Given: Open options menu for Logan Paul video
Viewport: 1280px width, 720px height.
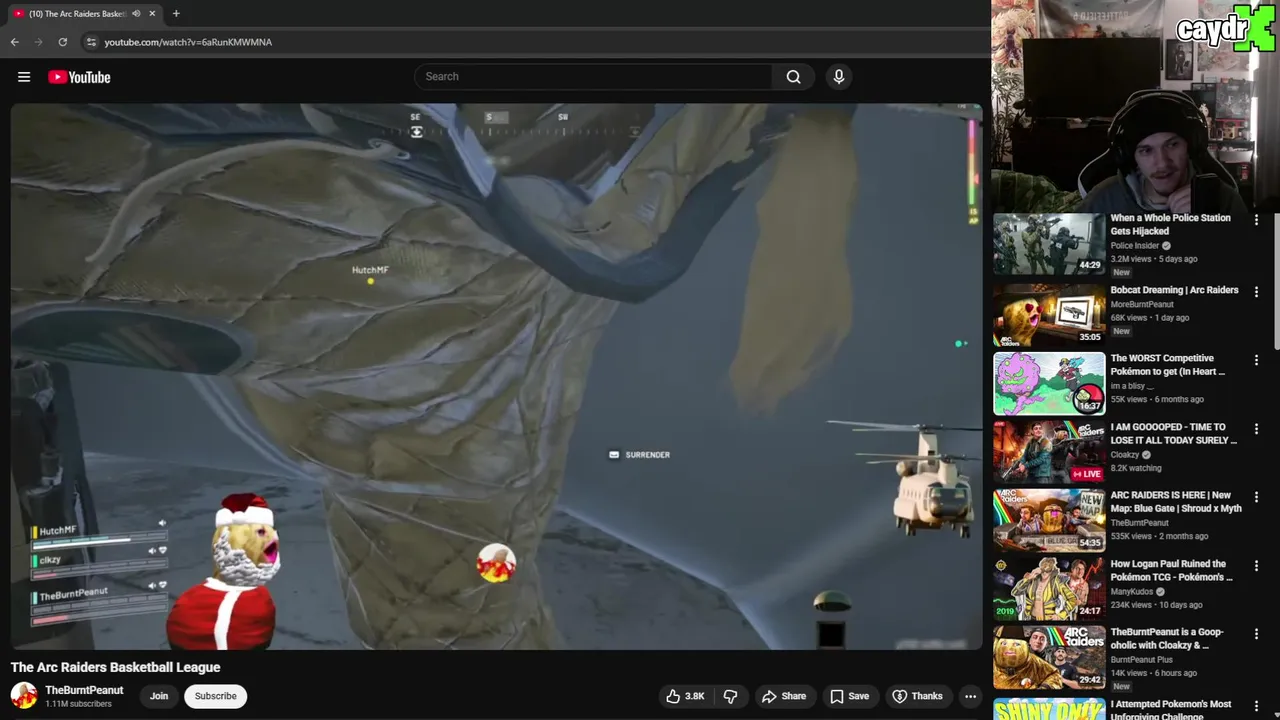Looking at the screenshot, I should point(1256,566).
